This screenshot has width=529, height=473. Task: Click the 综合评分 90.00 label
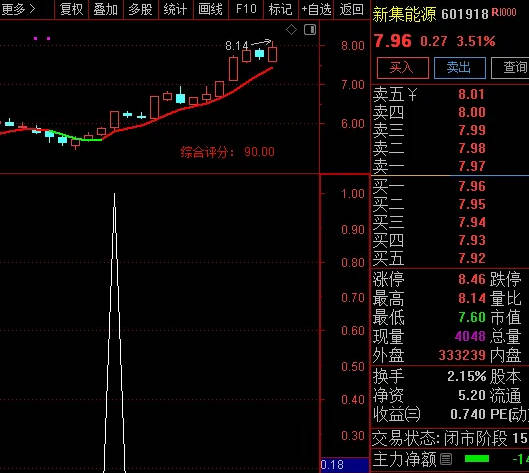coord(227,152)
